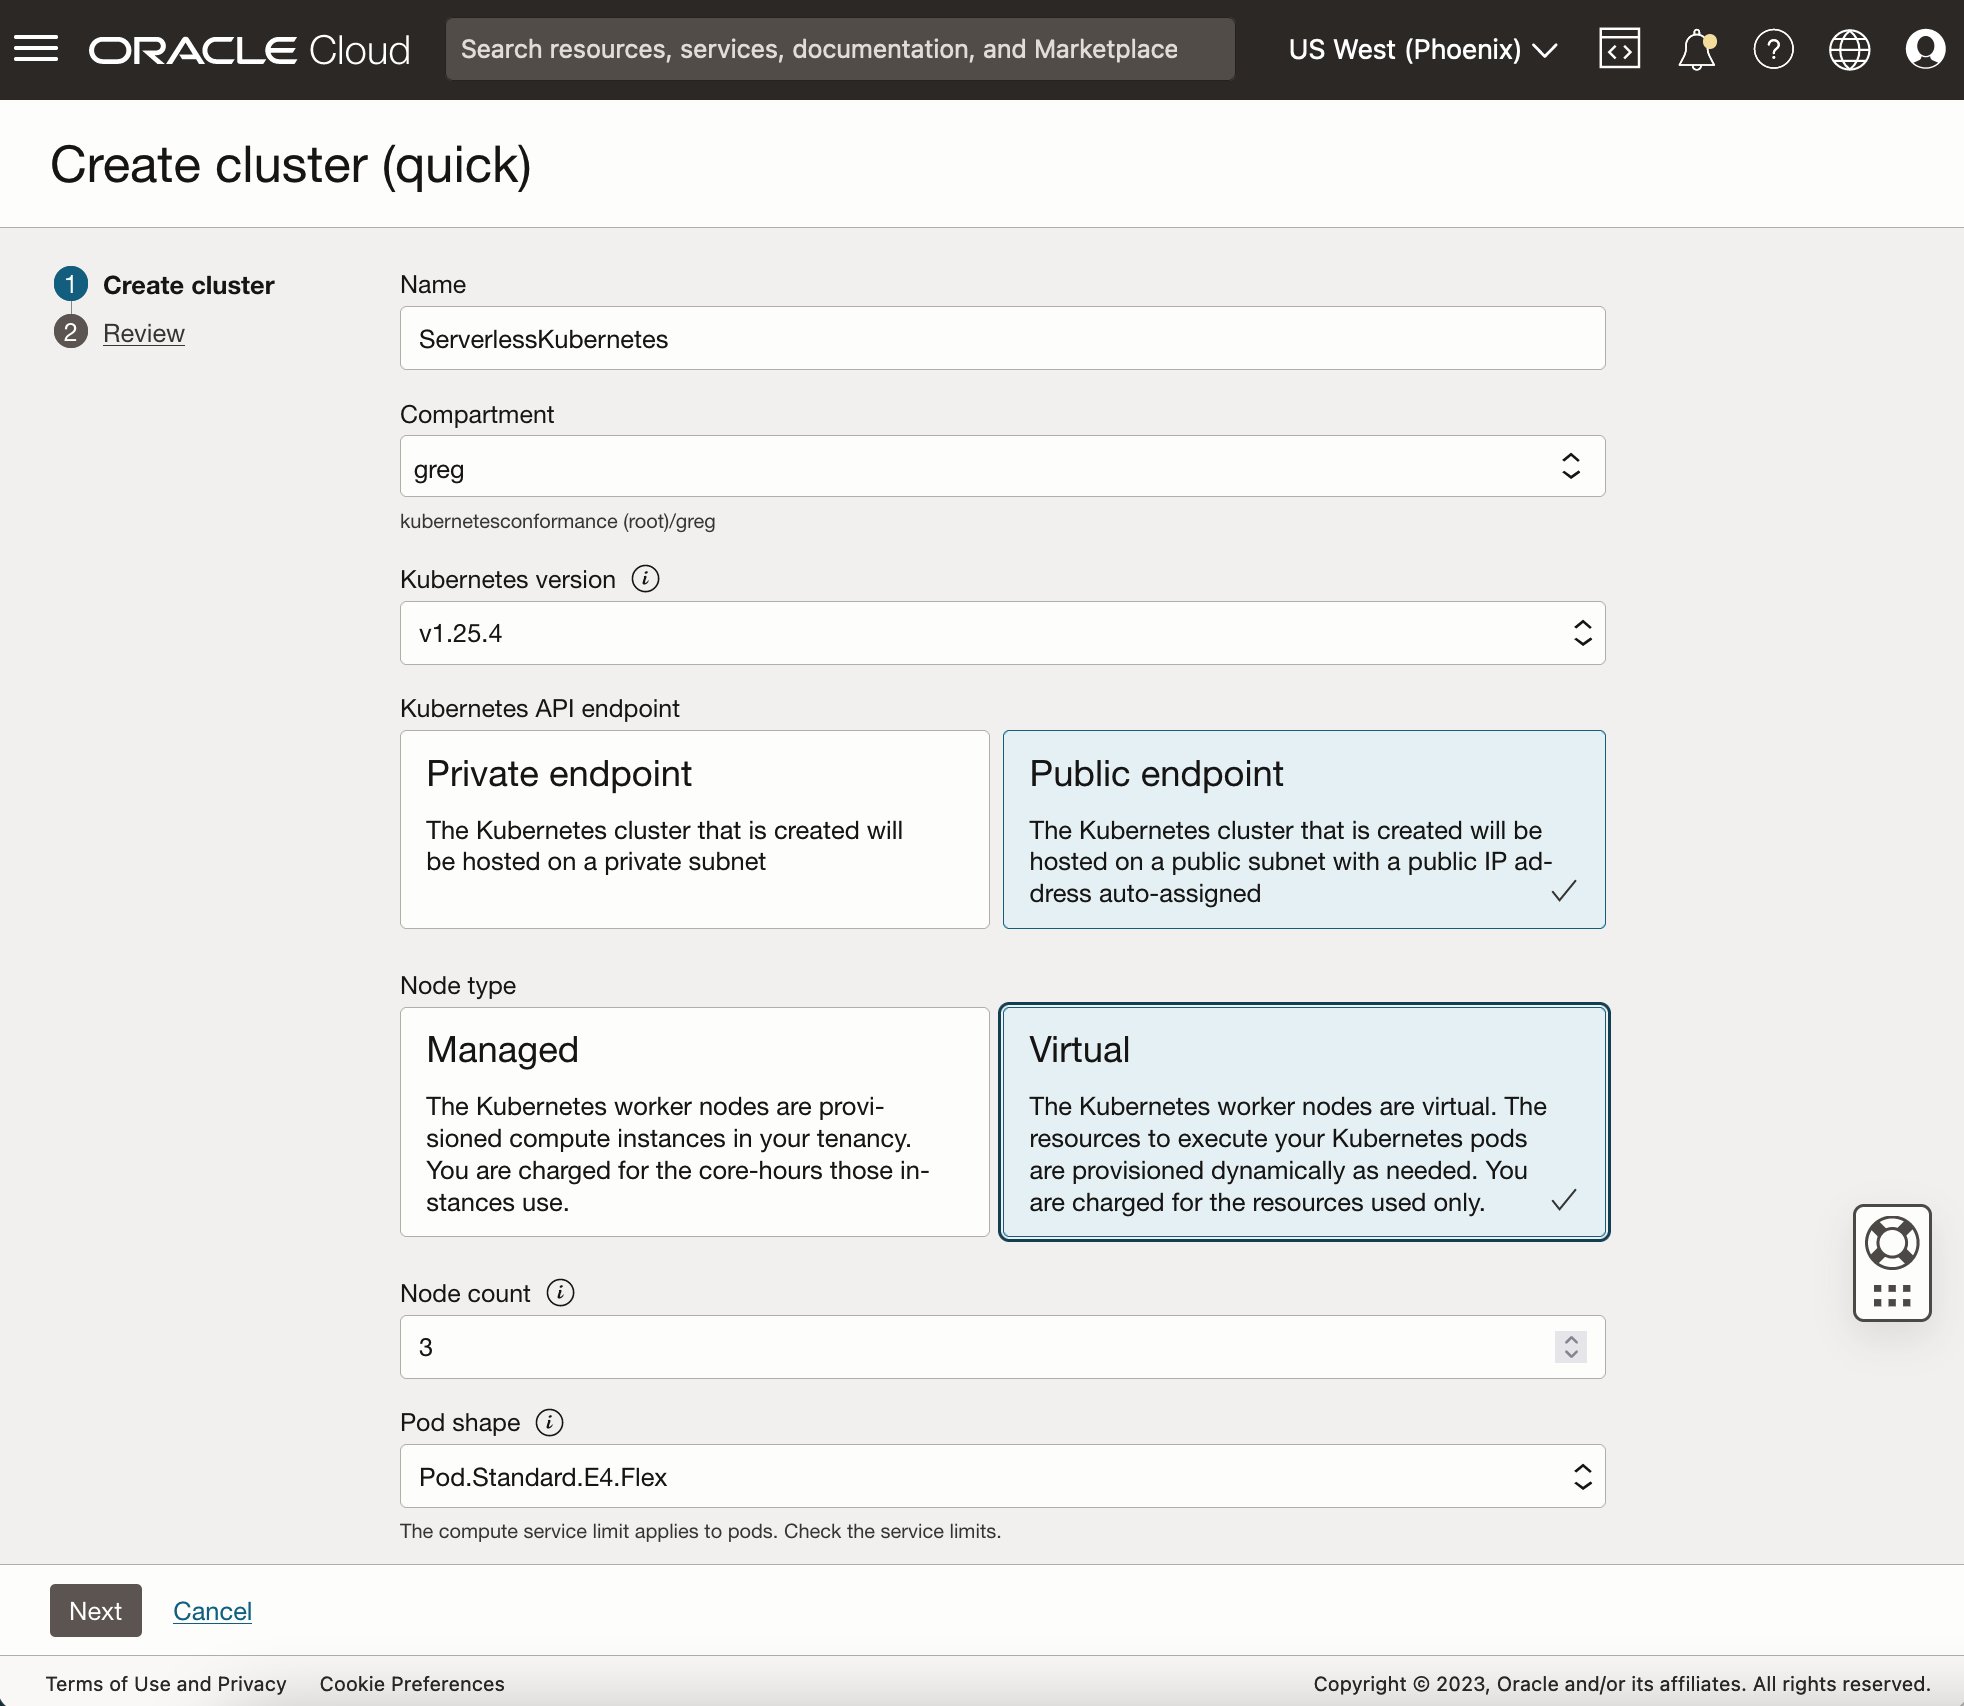Select the Managed node type
This screenshot has height=1706, width=1964.
(x=694, y=1123)
